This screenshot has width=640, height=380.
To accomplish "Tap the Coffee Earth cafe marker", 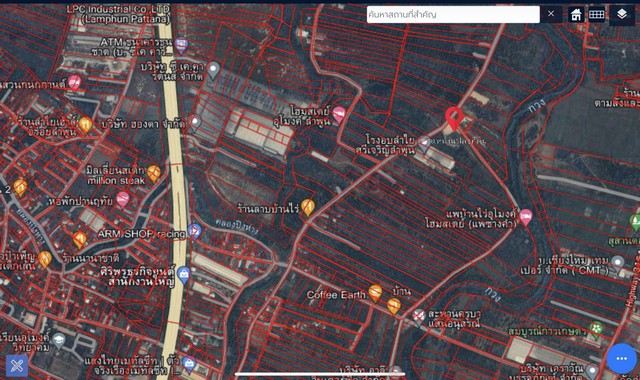I will pos(375,293).
